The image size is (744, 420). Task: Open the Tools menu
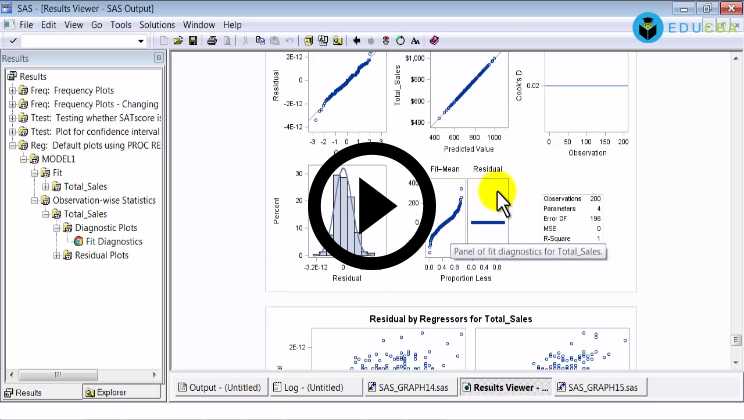coord(121,24)
